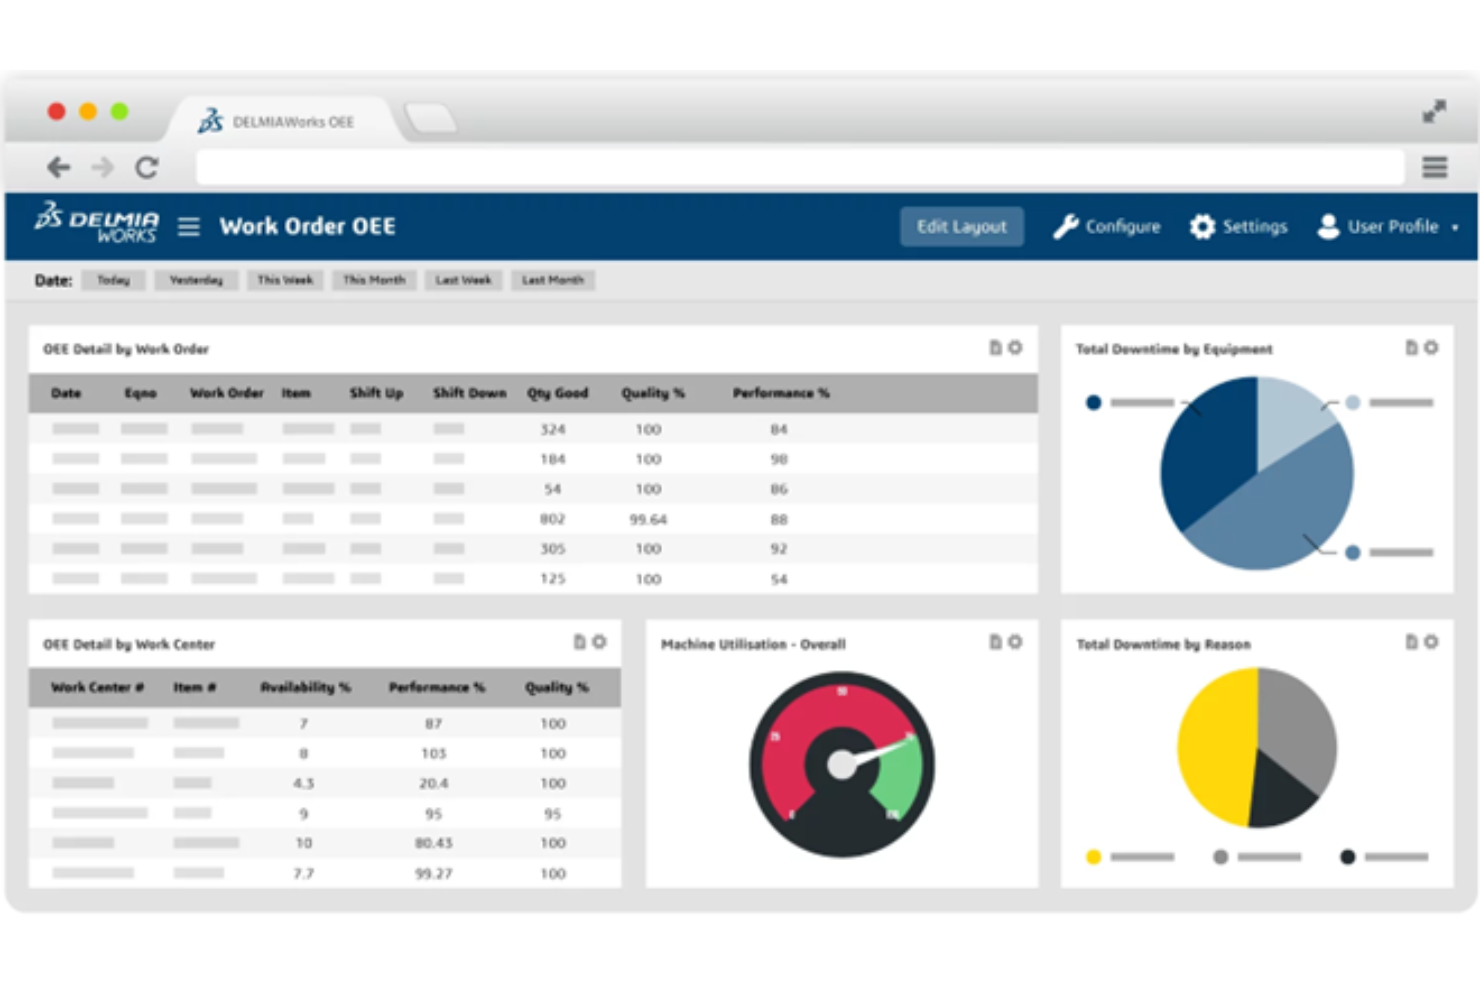Click the Configure wrench icon
The height and width of the screenshot is (987, 1480).
pos(1067,226)
